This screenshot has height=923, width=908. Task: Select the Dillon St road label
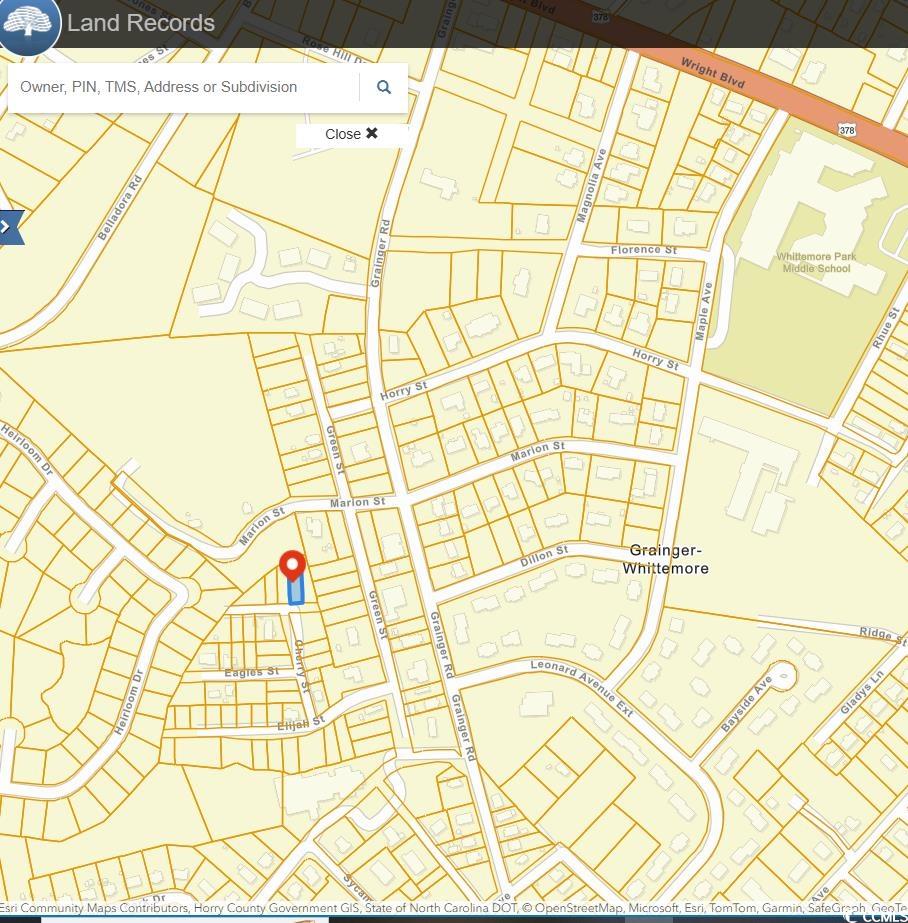coord(544,557)
